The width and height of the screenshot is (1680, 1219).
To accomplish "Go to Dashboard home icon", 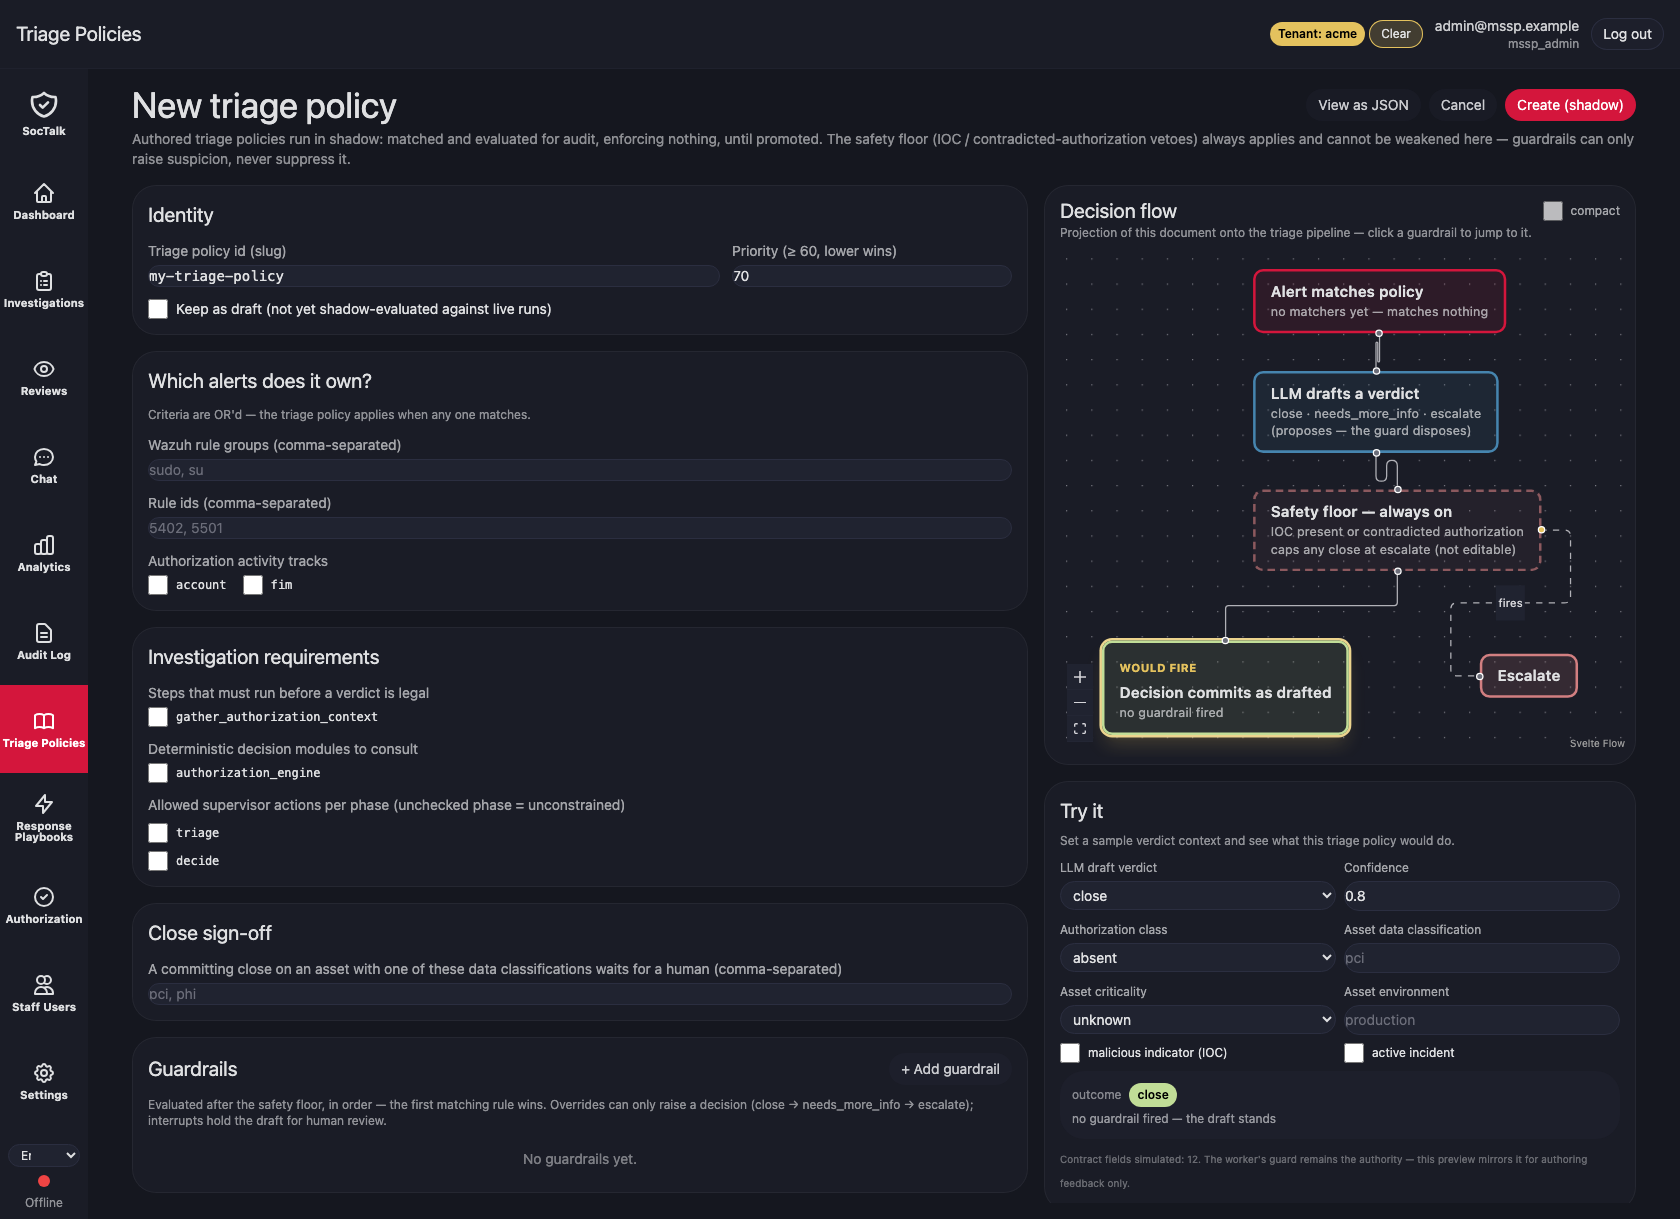I will tap(44, 193).
